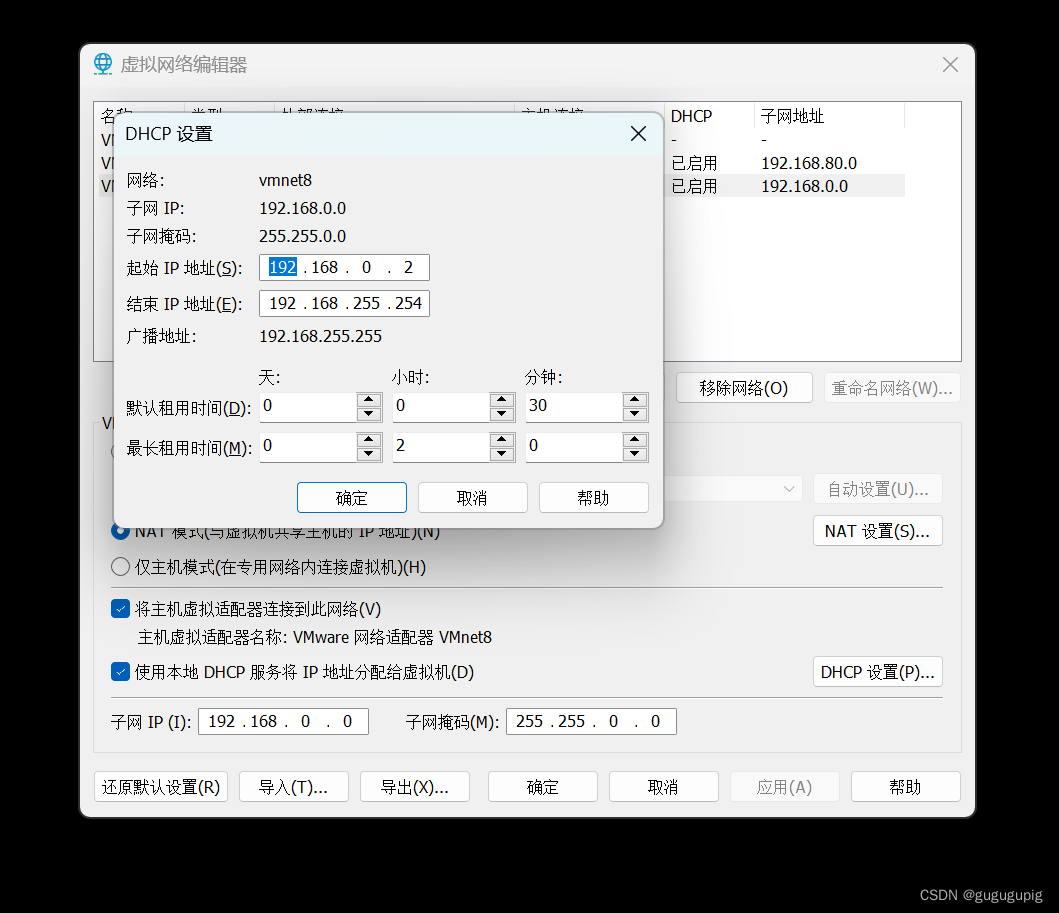Click main window 帮助 button
The height and width of the screenshot is (913, 1059).
(906, 787)
